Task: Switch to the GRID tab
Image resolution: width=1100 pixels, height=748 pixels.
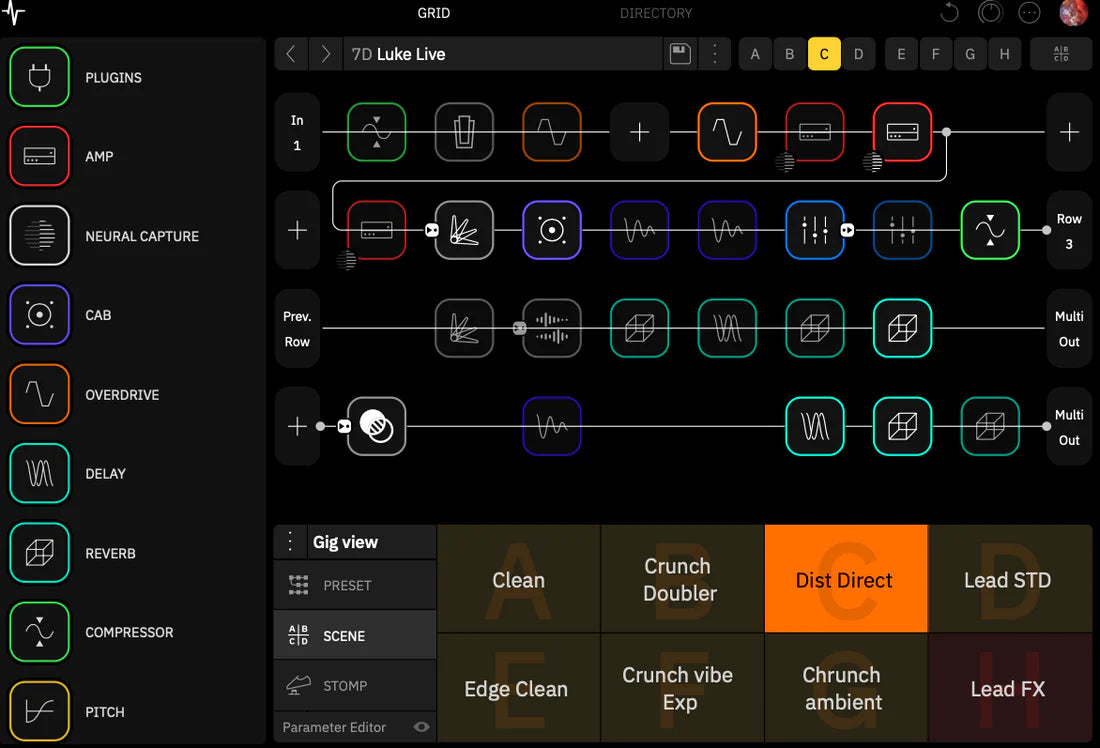Action: click(x=434, y=13)
